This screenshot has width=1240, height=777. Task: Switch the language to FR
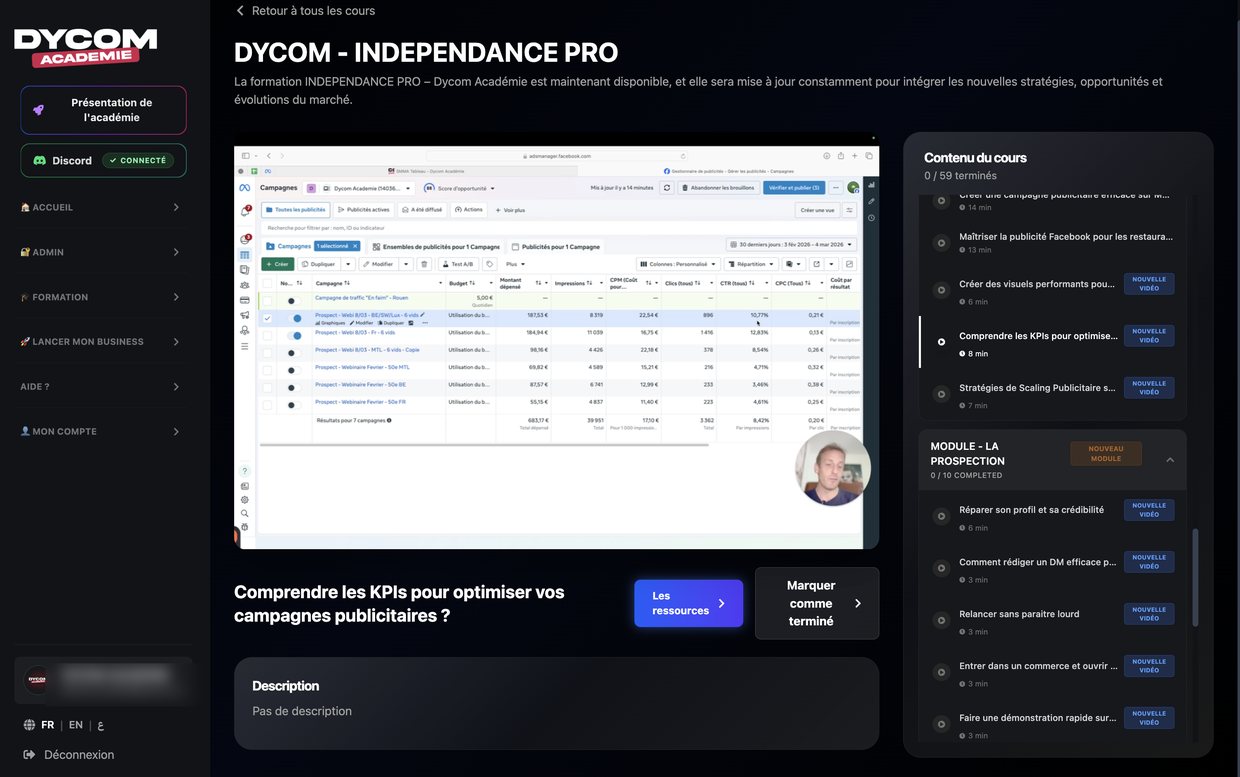click(48, 725)
